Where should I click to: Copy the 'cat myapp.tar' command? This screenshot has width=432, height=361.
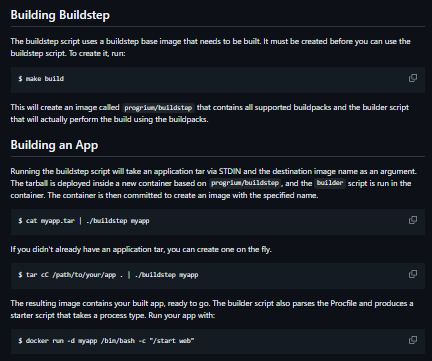413,220
